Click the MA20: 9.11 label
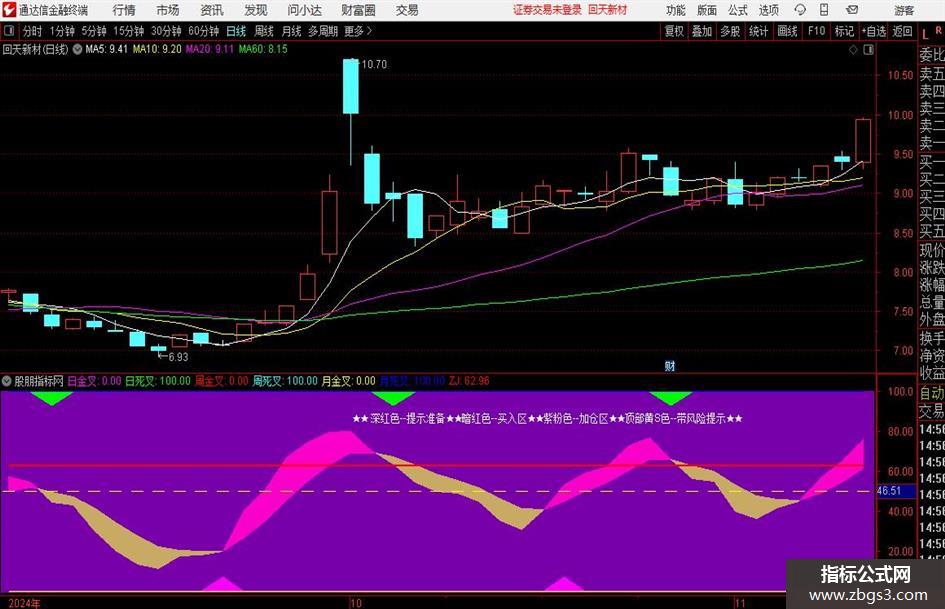 [209, 49]
